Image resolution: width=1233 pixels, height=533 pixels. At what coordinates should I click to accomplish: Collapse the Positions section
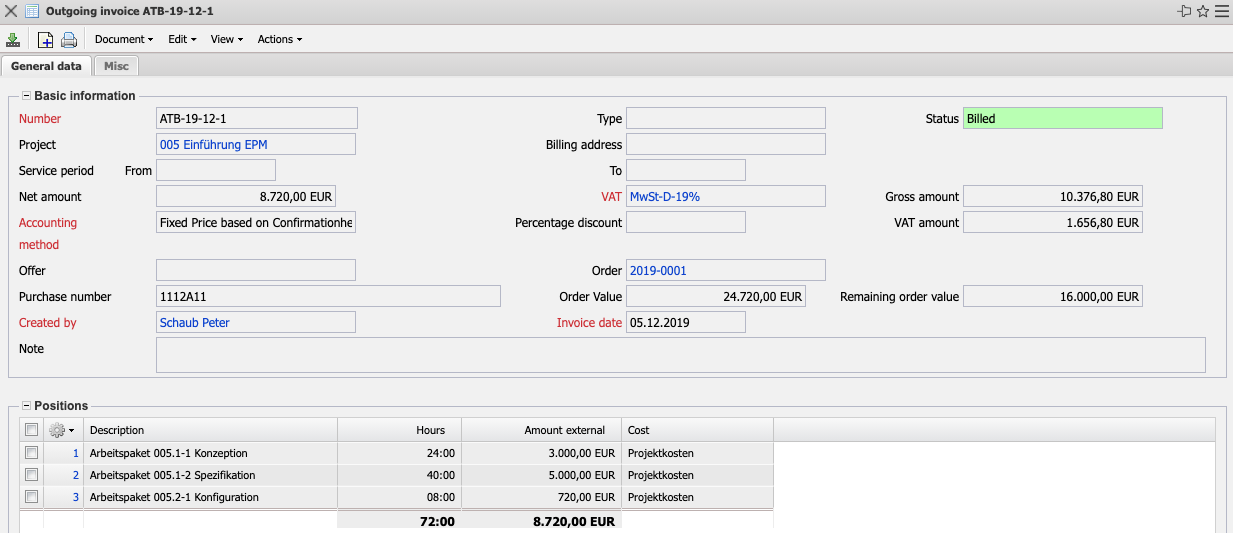pos(26,406)
